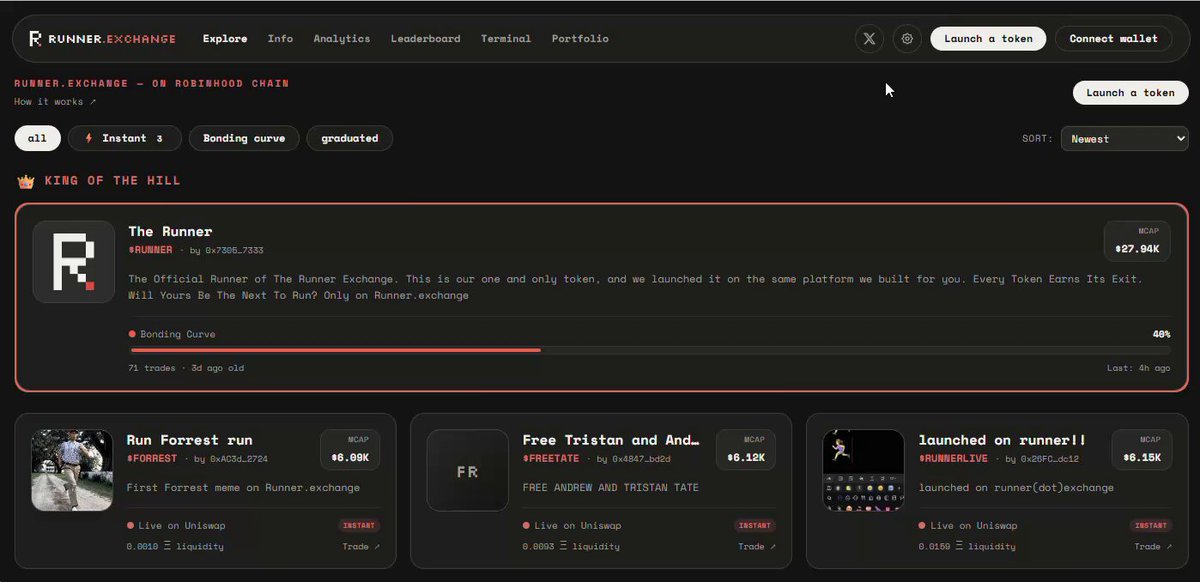
Task: Click the Trade link on the RUNNERLIVE card
Action: pos(1154,547)
